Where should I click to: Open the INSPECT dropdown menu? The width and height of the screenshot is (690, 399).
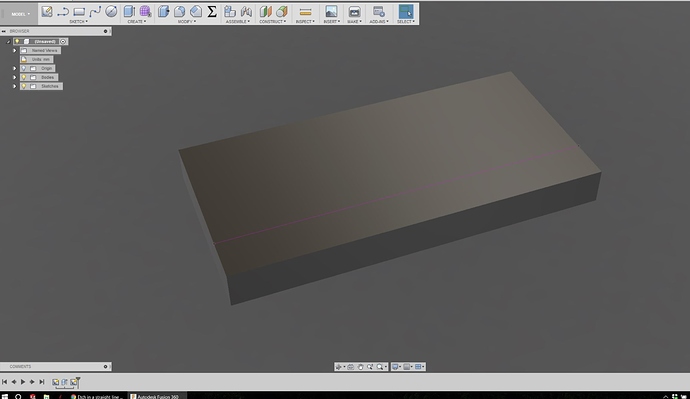click(305, 22)
